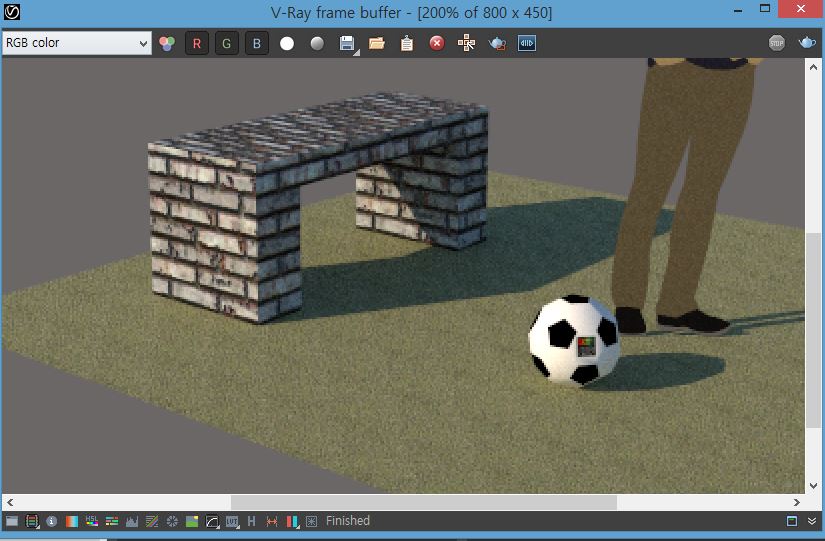
Task: Toggle the dock window icon bottom right
Action: pos(792,522)
